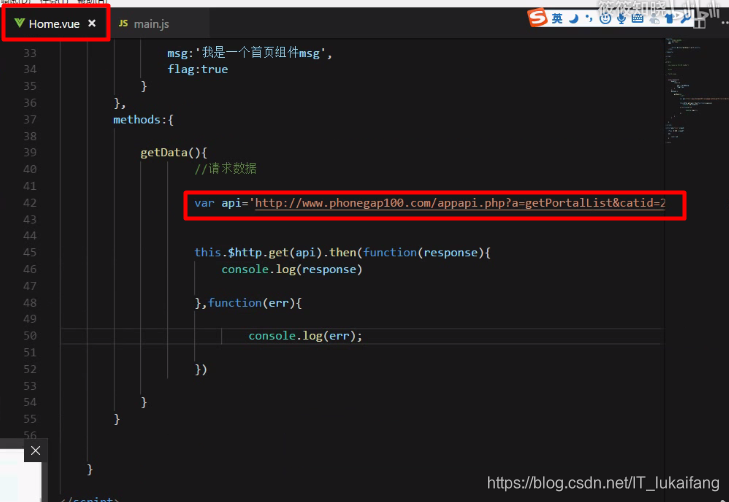Image resolution: width=729 pixels, height=502 pixels.
Task: Click the Vue file icon on Home.vue tab
Action: (19, 23)
